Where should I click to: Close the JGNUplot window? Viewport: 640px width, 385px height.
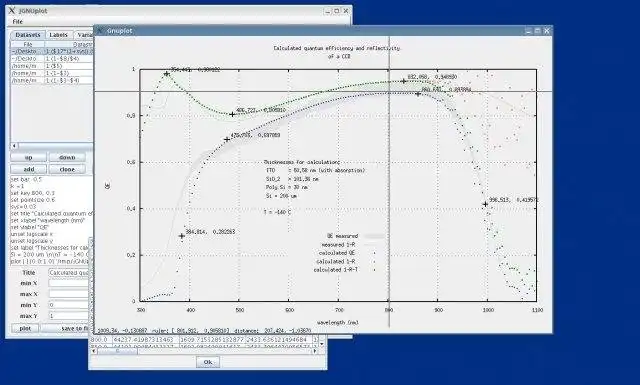click(346, 11)
